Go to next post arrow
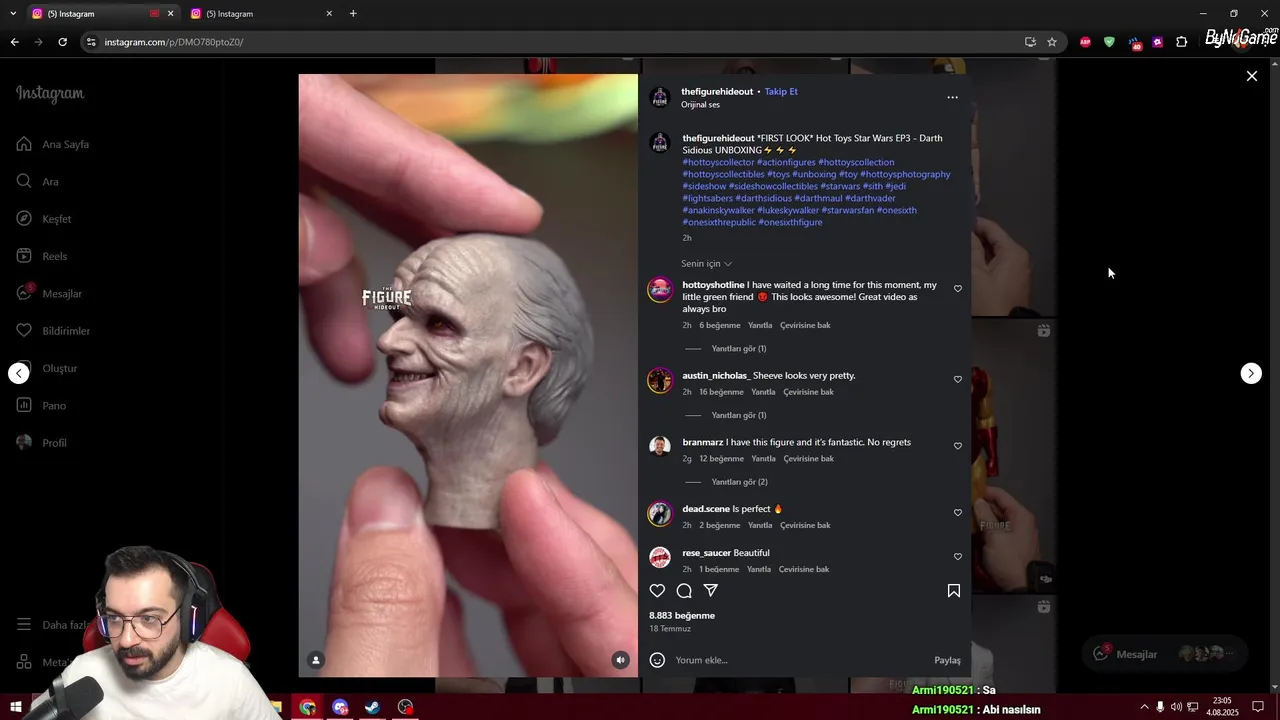The width and height of the screenshot is (1280, 720). 1251,373
